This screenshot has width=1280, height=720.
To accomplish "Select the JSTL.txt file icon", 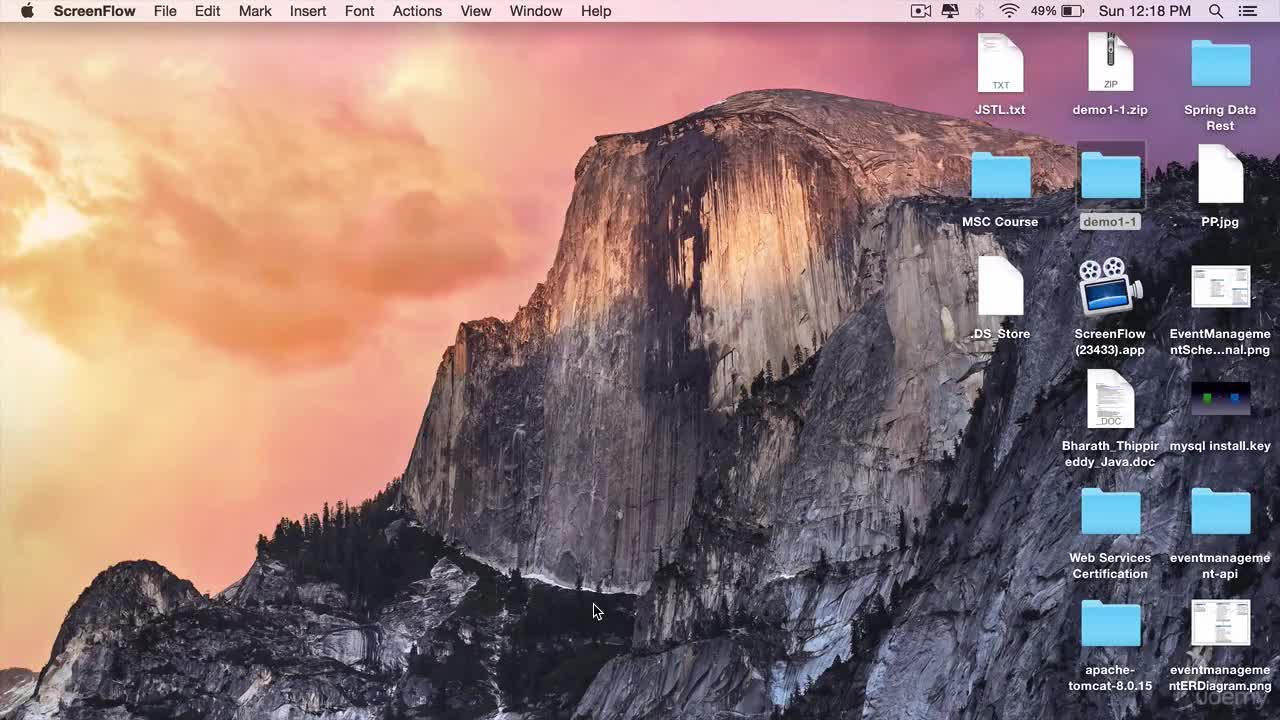I will click(x=1000, y=63).
